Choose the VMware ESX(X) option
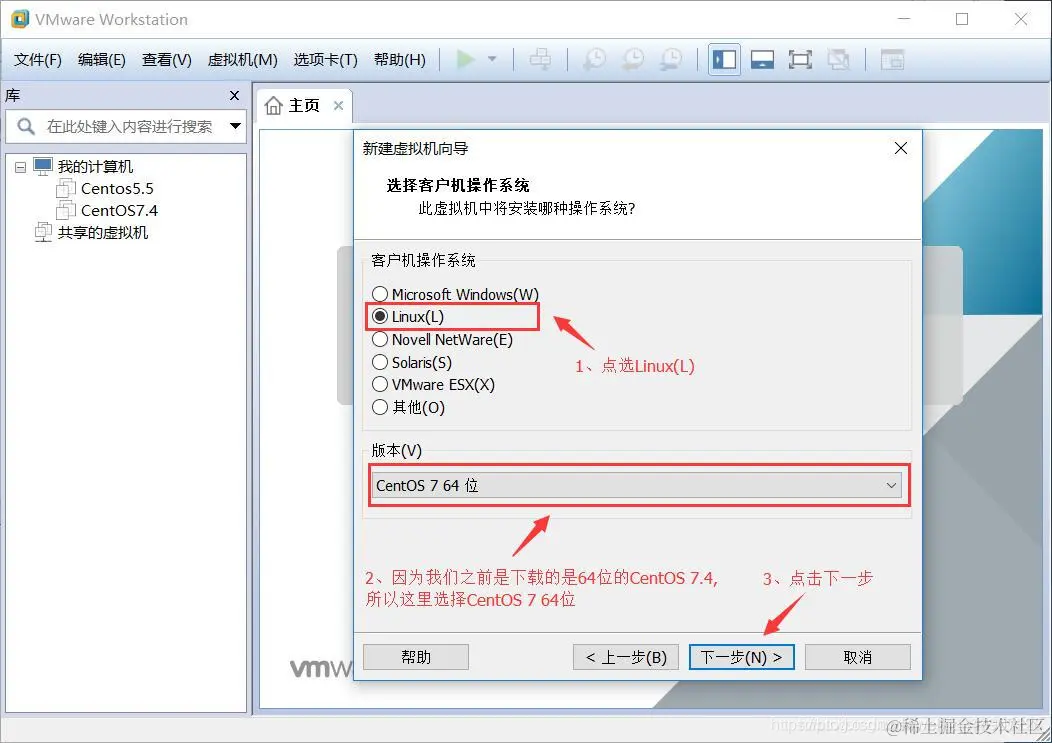Screen dimensions: 1052x743 click(380, 384)
